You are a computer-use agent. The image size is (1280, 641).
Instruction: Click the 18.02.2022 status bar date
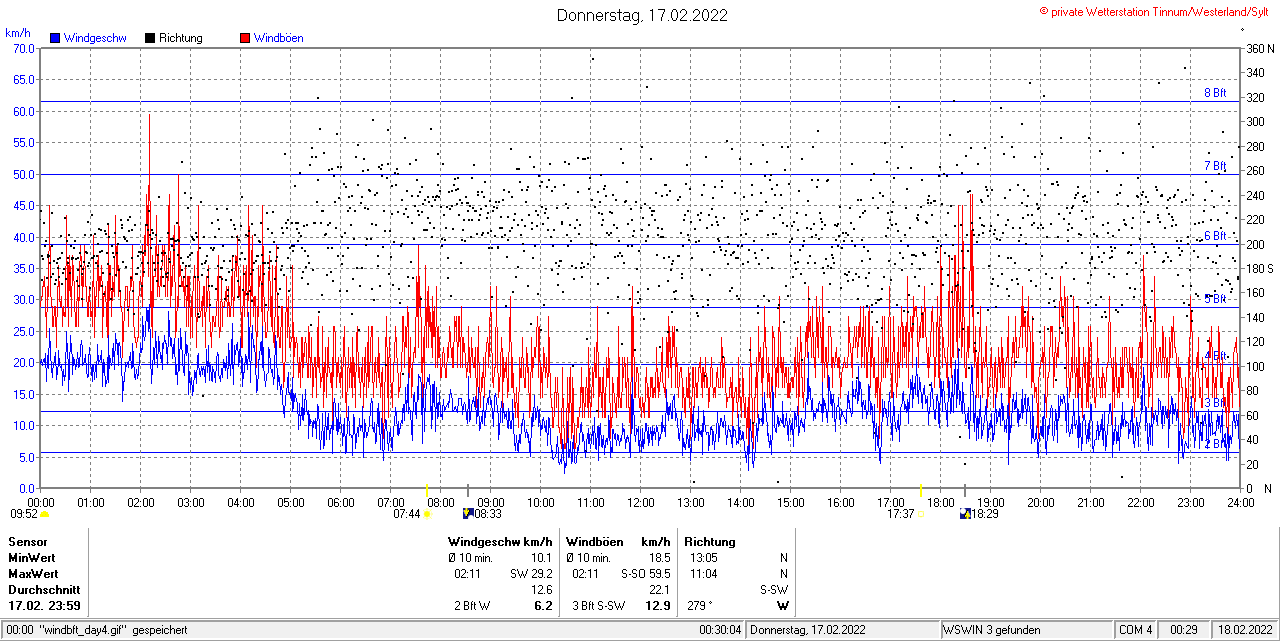pos(1244,630)
